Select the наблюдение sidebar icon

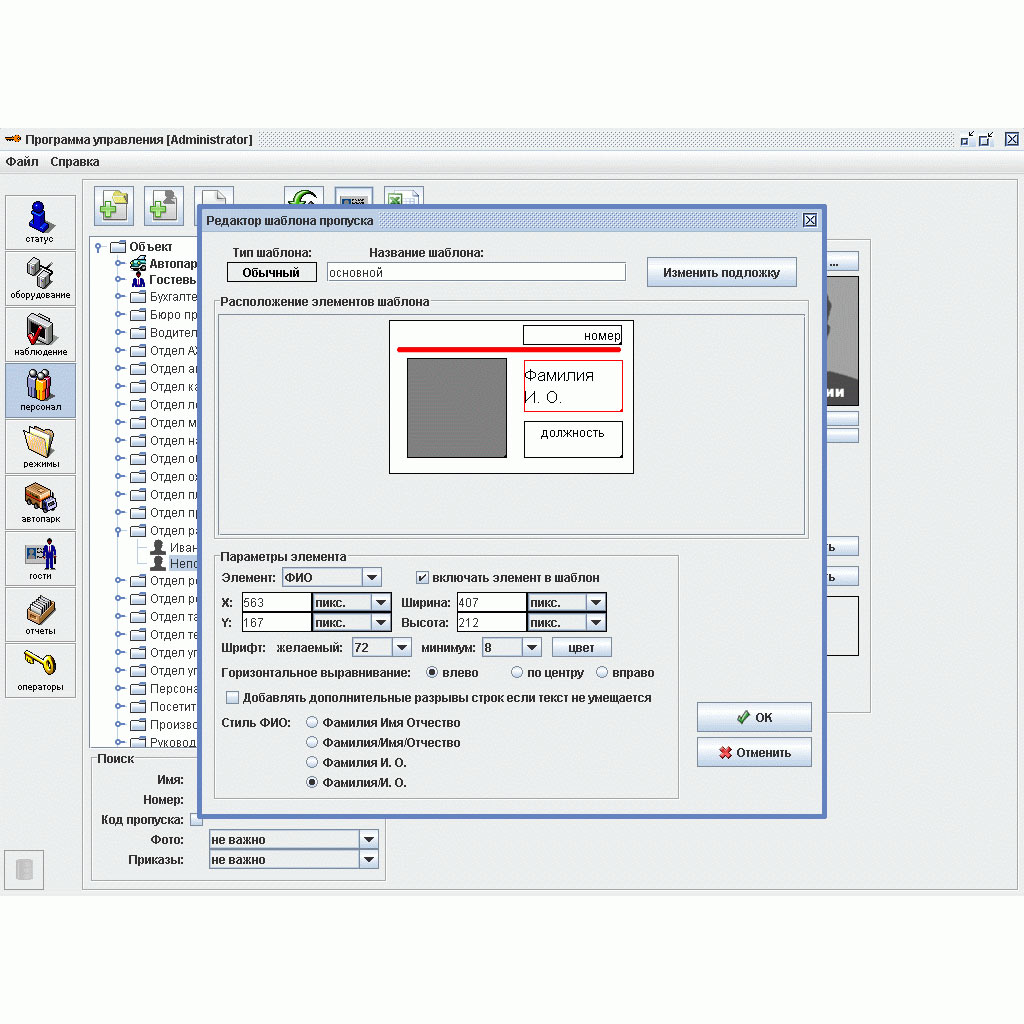(40, 334)
